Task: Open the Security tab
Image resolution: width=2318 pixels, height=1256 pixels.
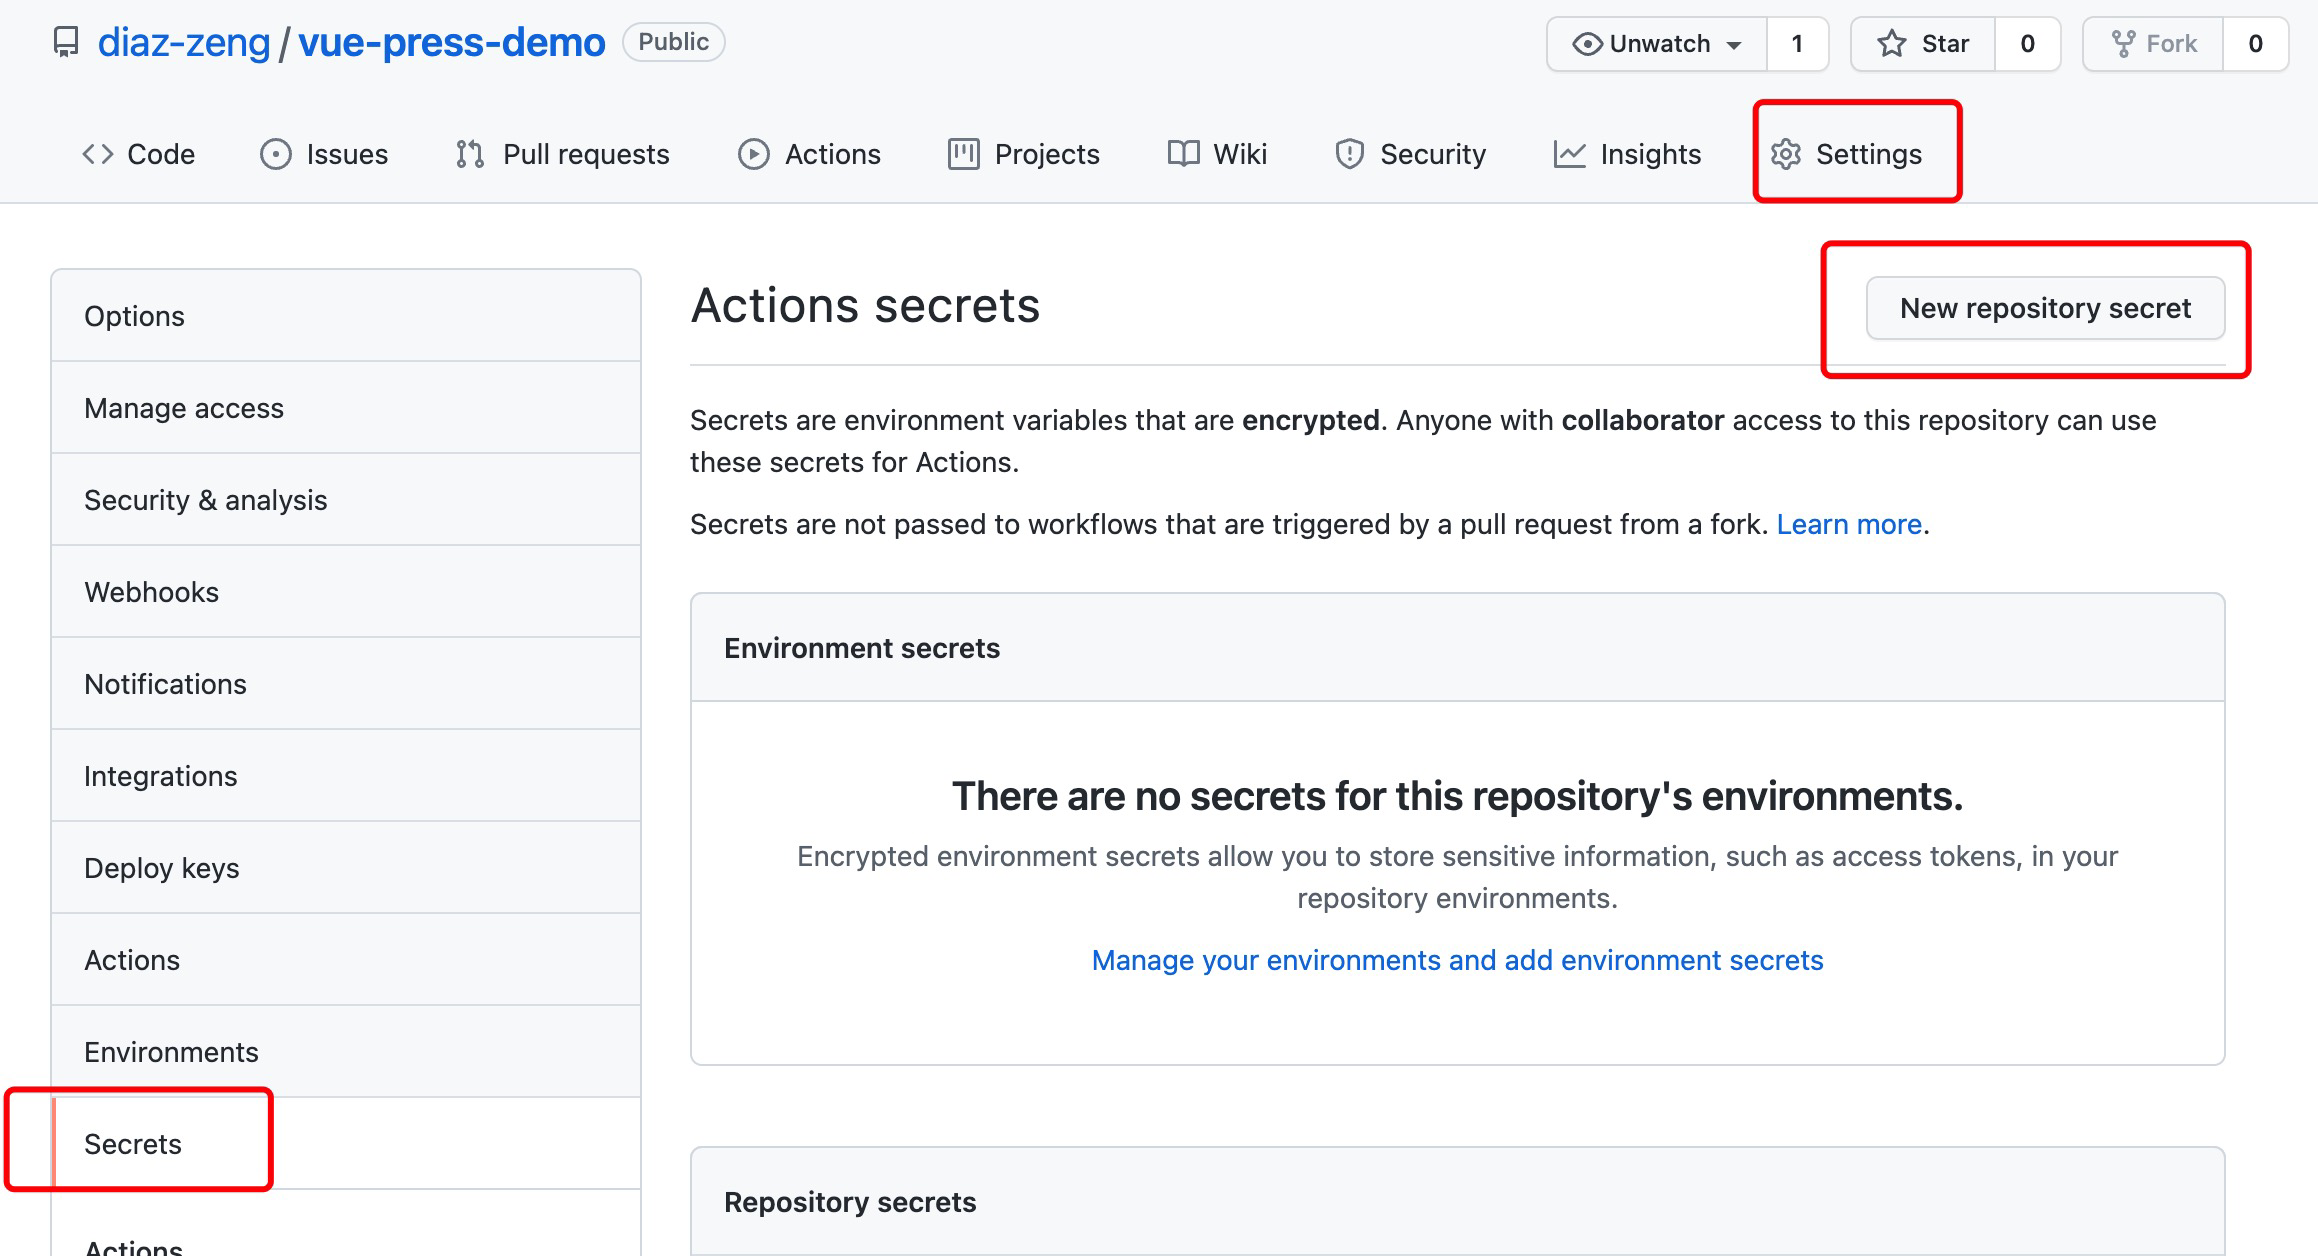Action: click(1410, 154)
